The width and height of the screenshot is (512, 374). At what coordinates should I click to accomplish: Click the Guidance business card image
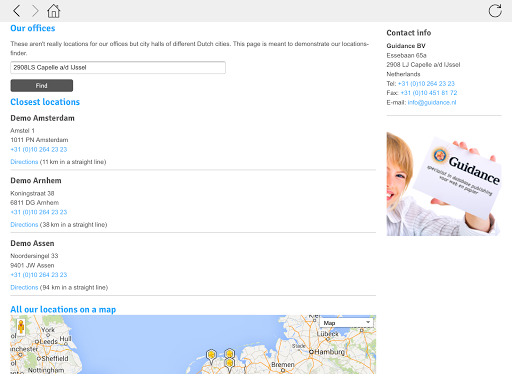point(444,184)
